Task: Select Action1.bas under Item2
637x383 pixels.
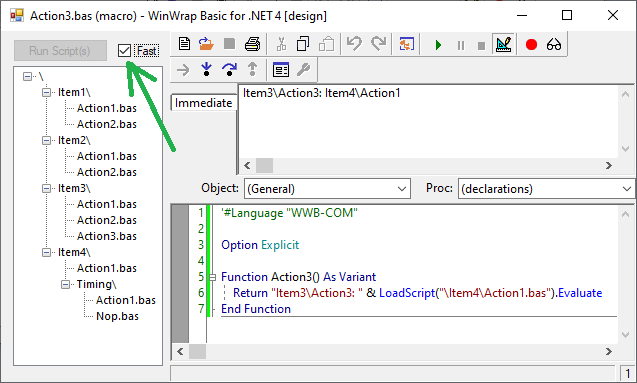Action: 106,156
